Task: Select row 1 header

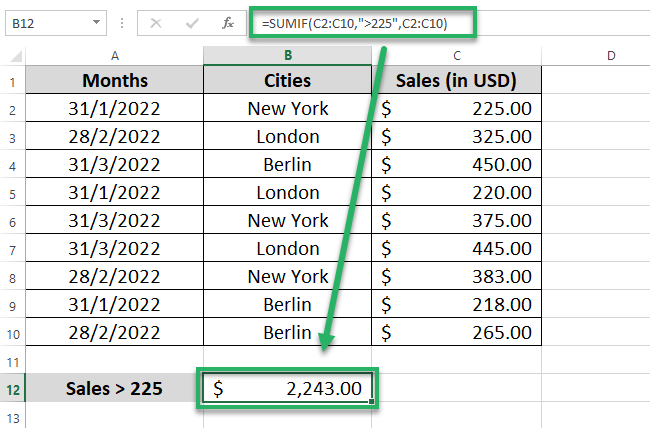Action: click(x=12, y=82)
